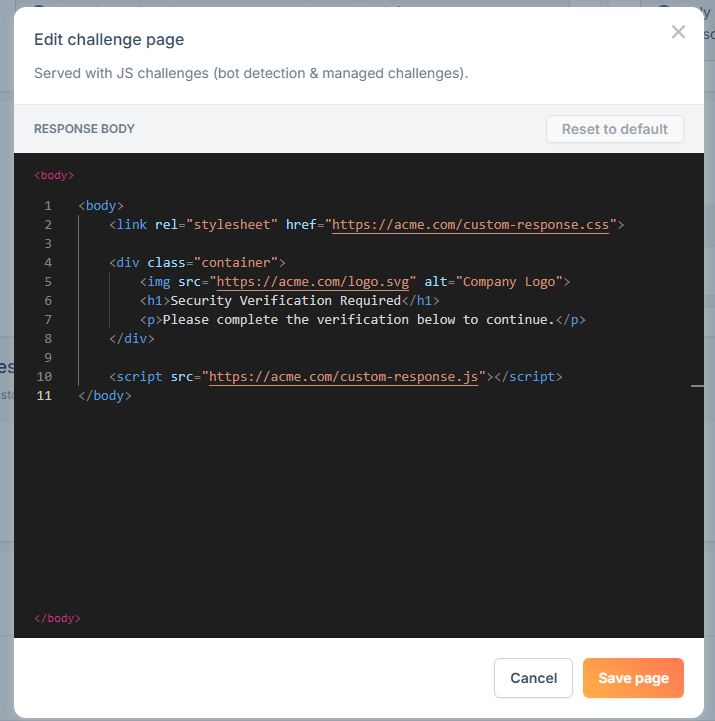
Task: Click line number 3 in editor gutter
Action: [x=48, y=244]
